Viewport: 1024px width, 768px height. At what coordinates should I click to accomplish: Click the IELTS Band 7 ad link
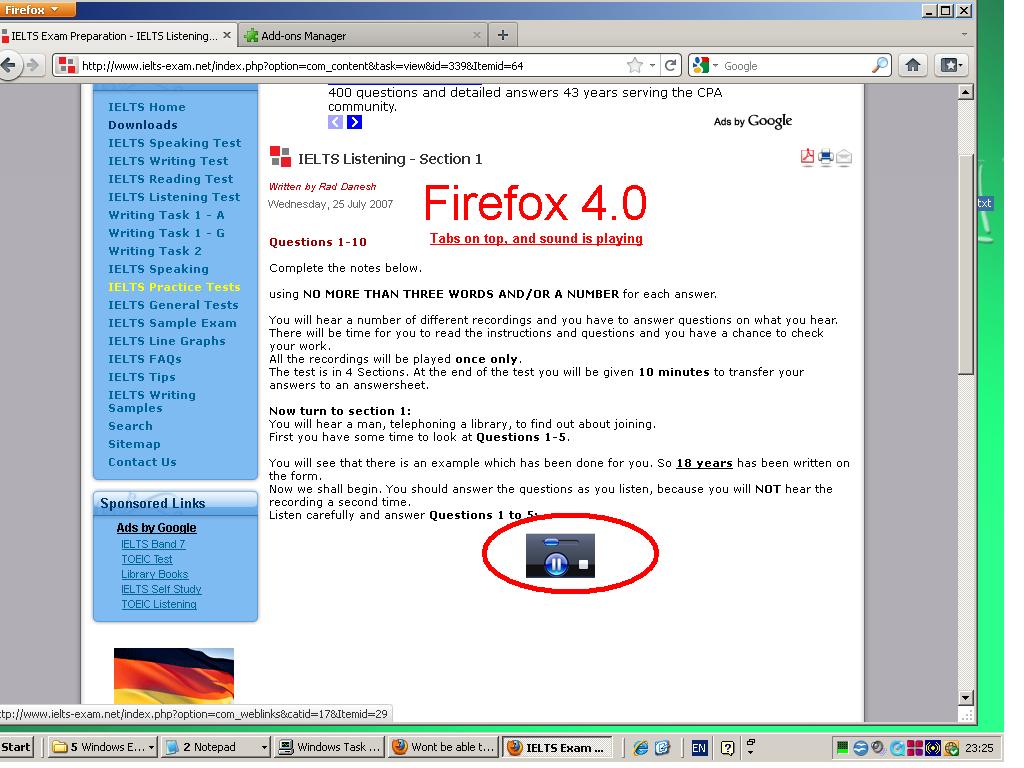[x=153, y=544]
